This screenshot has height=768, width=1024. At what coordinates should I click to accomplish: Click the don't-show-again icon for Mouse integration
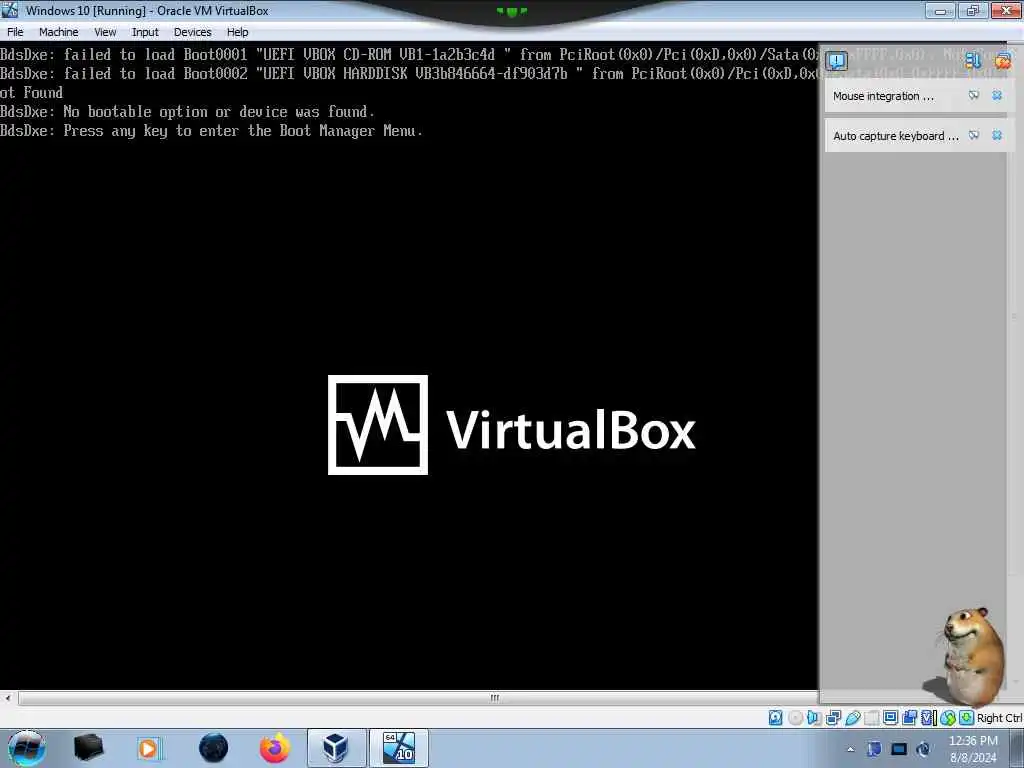click(974, 95)
